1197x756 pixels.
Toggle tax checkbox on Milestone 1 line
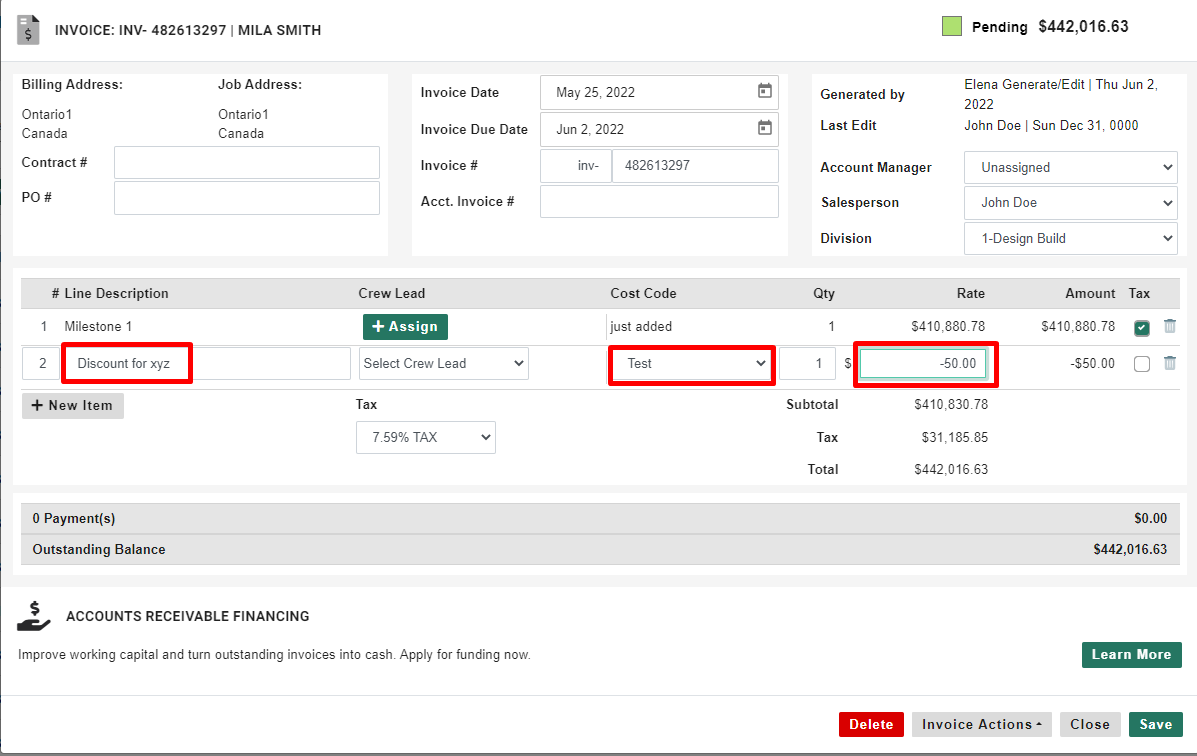pos(1141,326)
